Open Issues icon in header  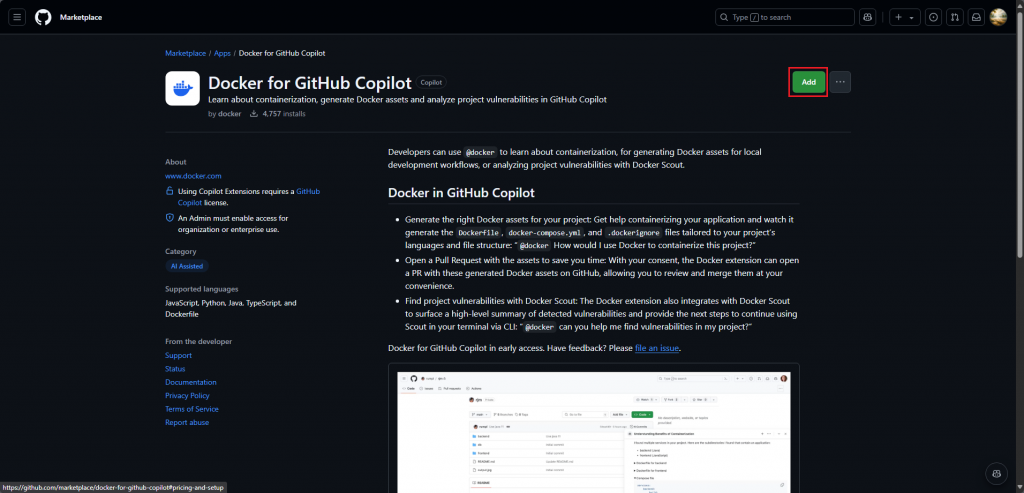pyautogui.click(x=934, y=18)
